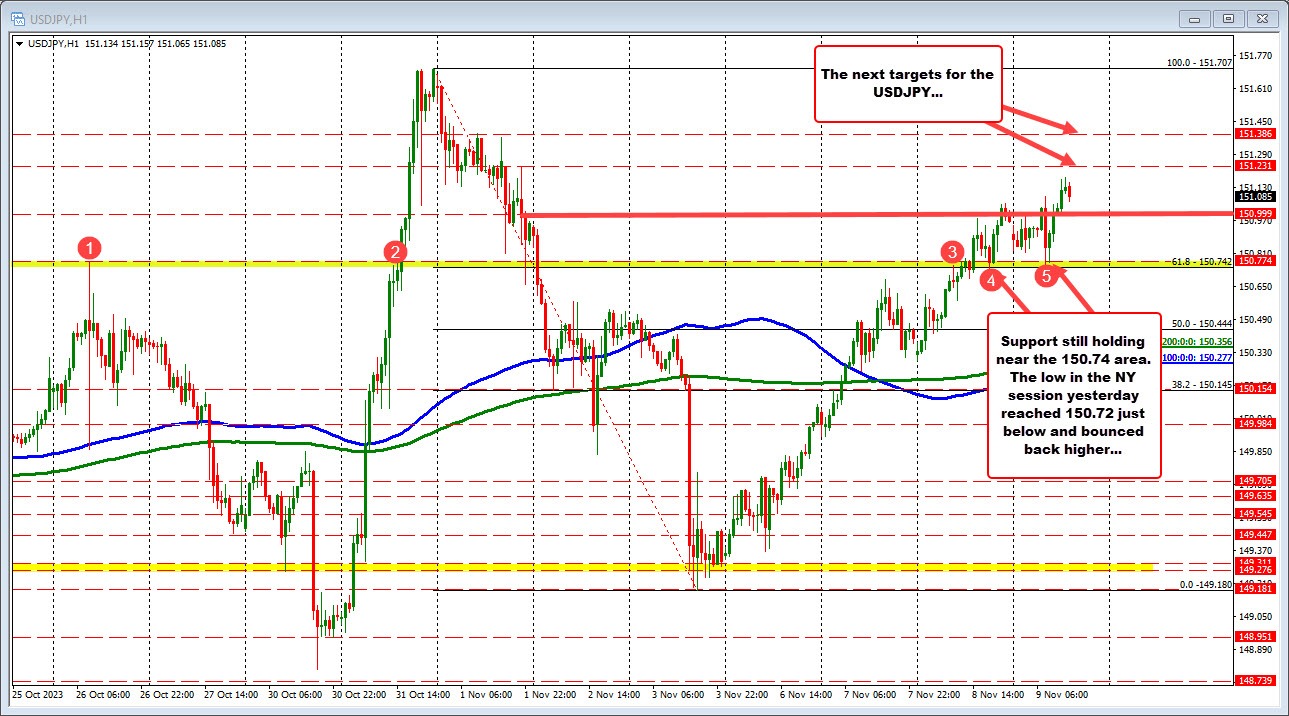Click the next targets annotation box

pyautogui.click(x=907, y=83)
